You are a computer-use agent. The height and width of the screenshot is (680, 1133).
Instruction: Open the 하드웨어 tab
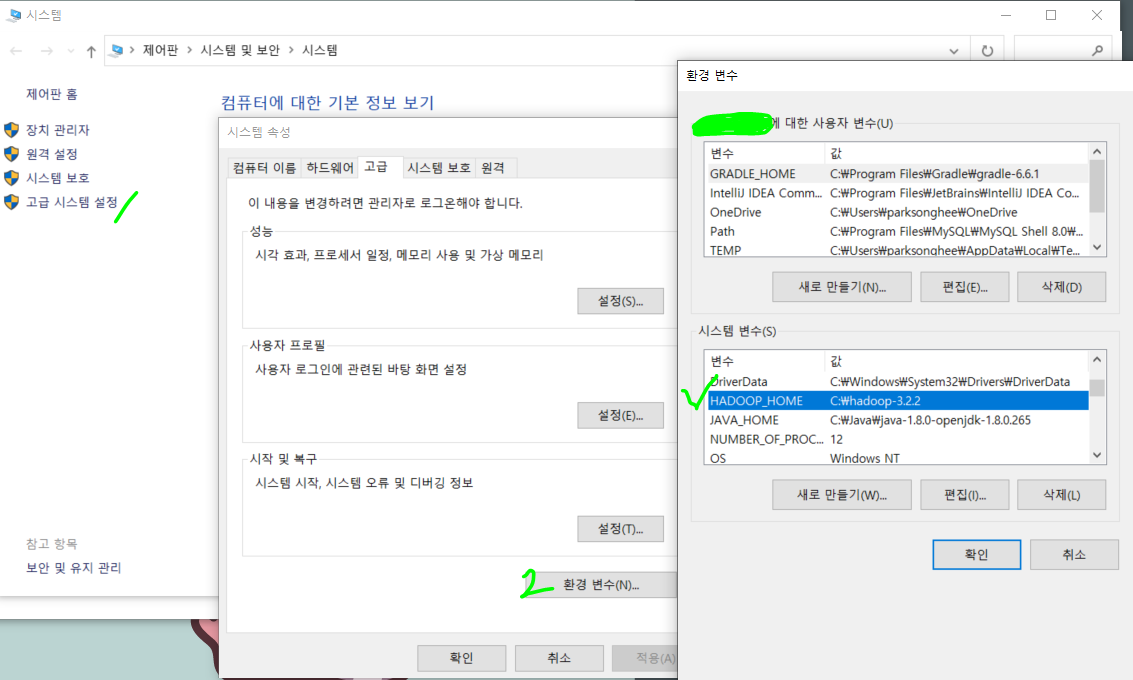(x=329, y=168)
